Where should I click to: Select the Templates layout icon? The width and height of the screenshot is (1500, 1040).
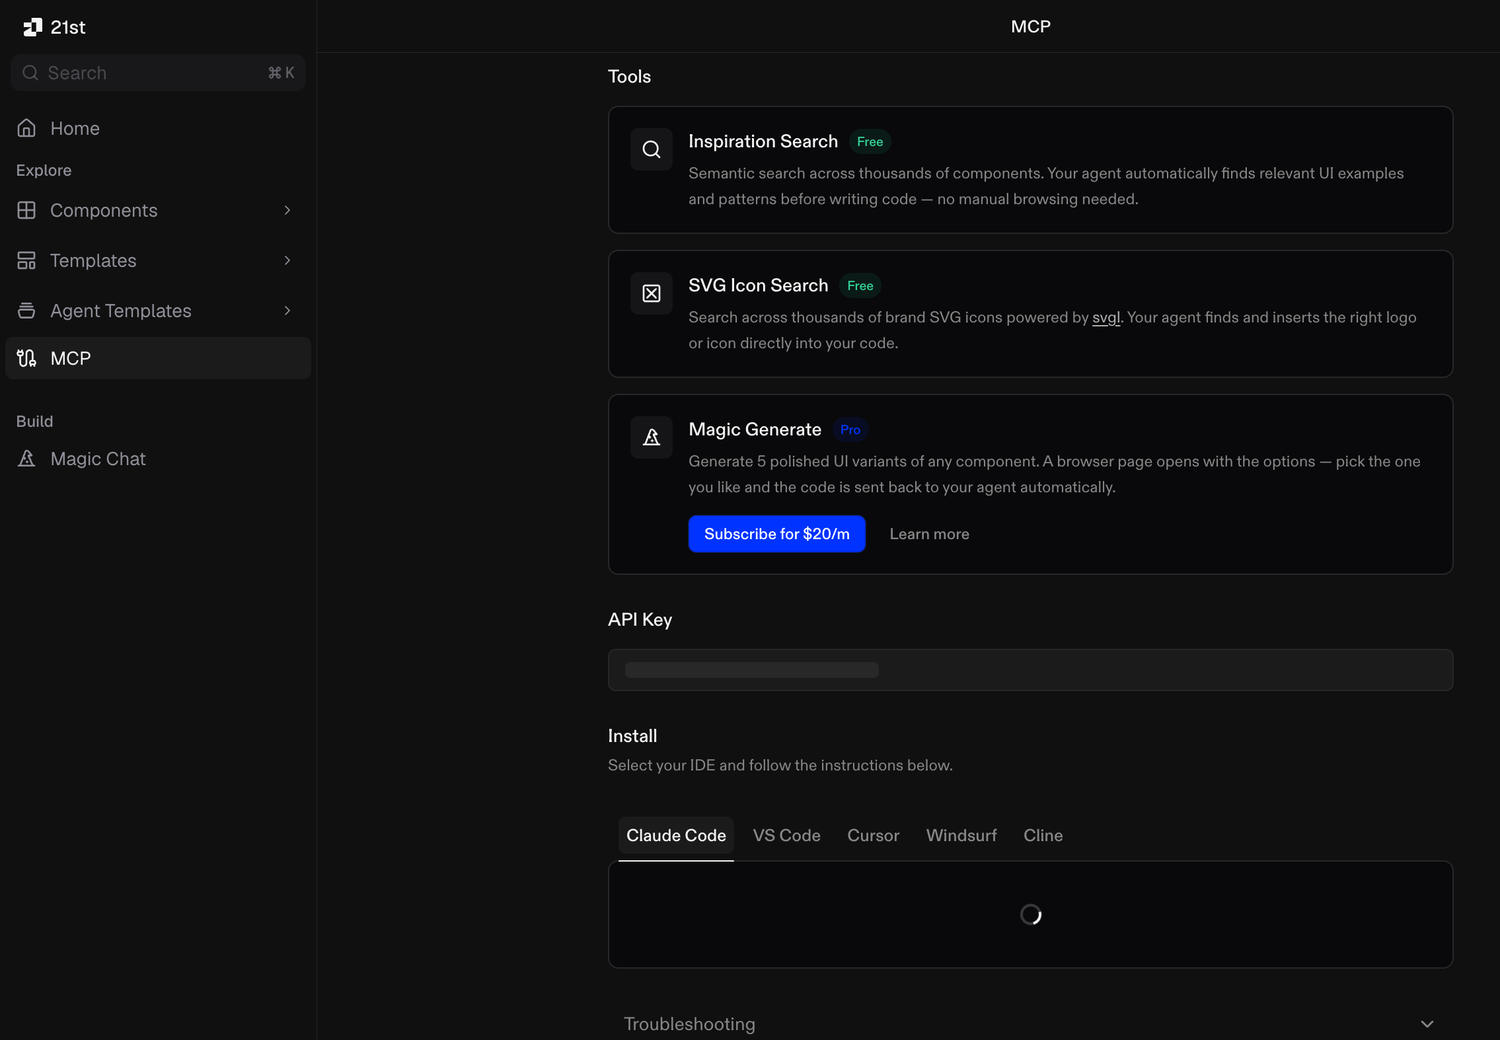(x=27, y=260)
